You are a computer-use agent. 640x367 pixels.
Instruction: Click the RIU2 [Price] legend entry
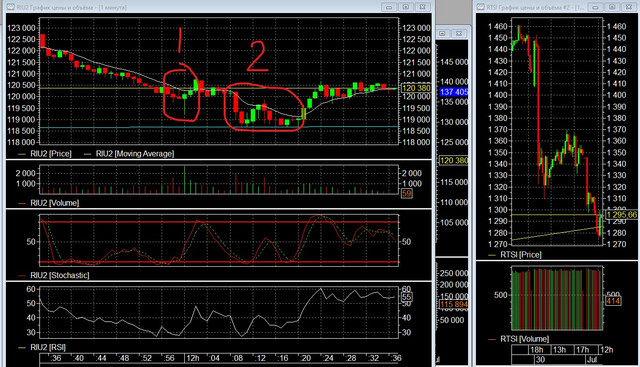(45, 154)
